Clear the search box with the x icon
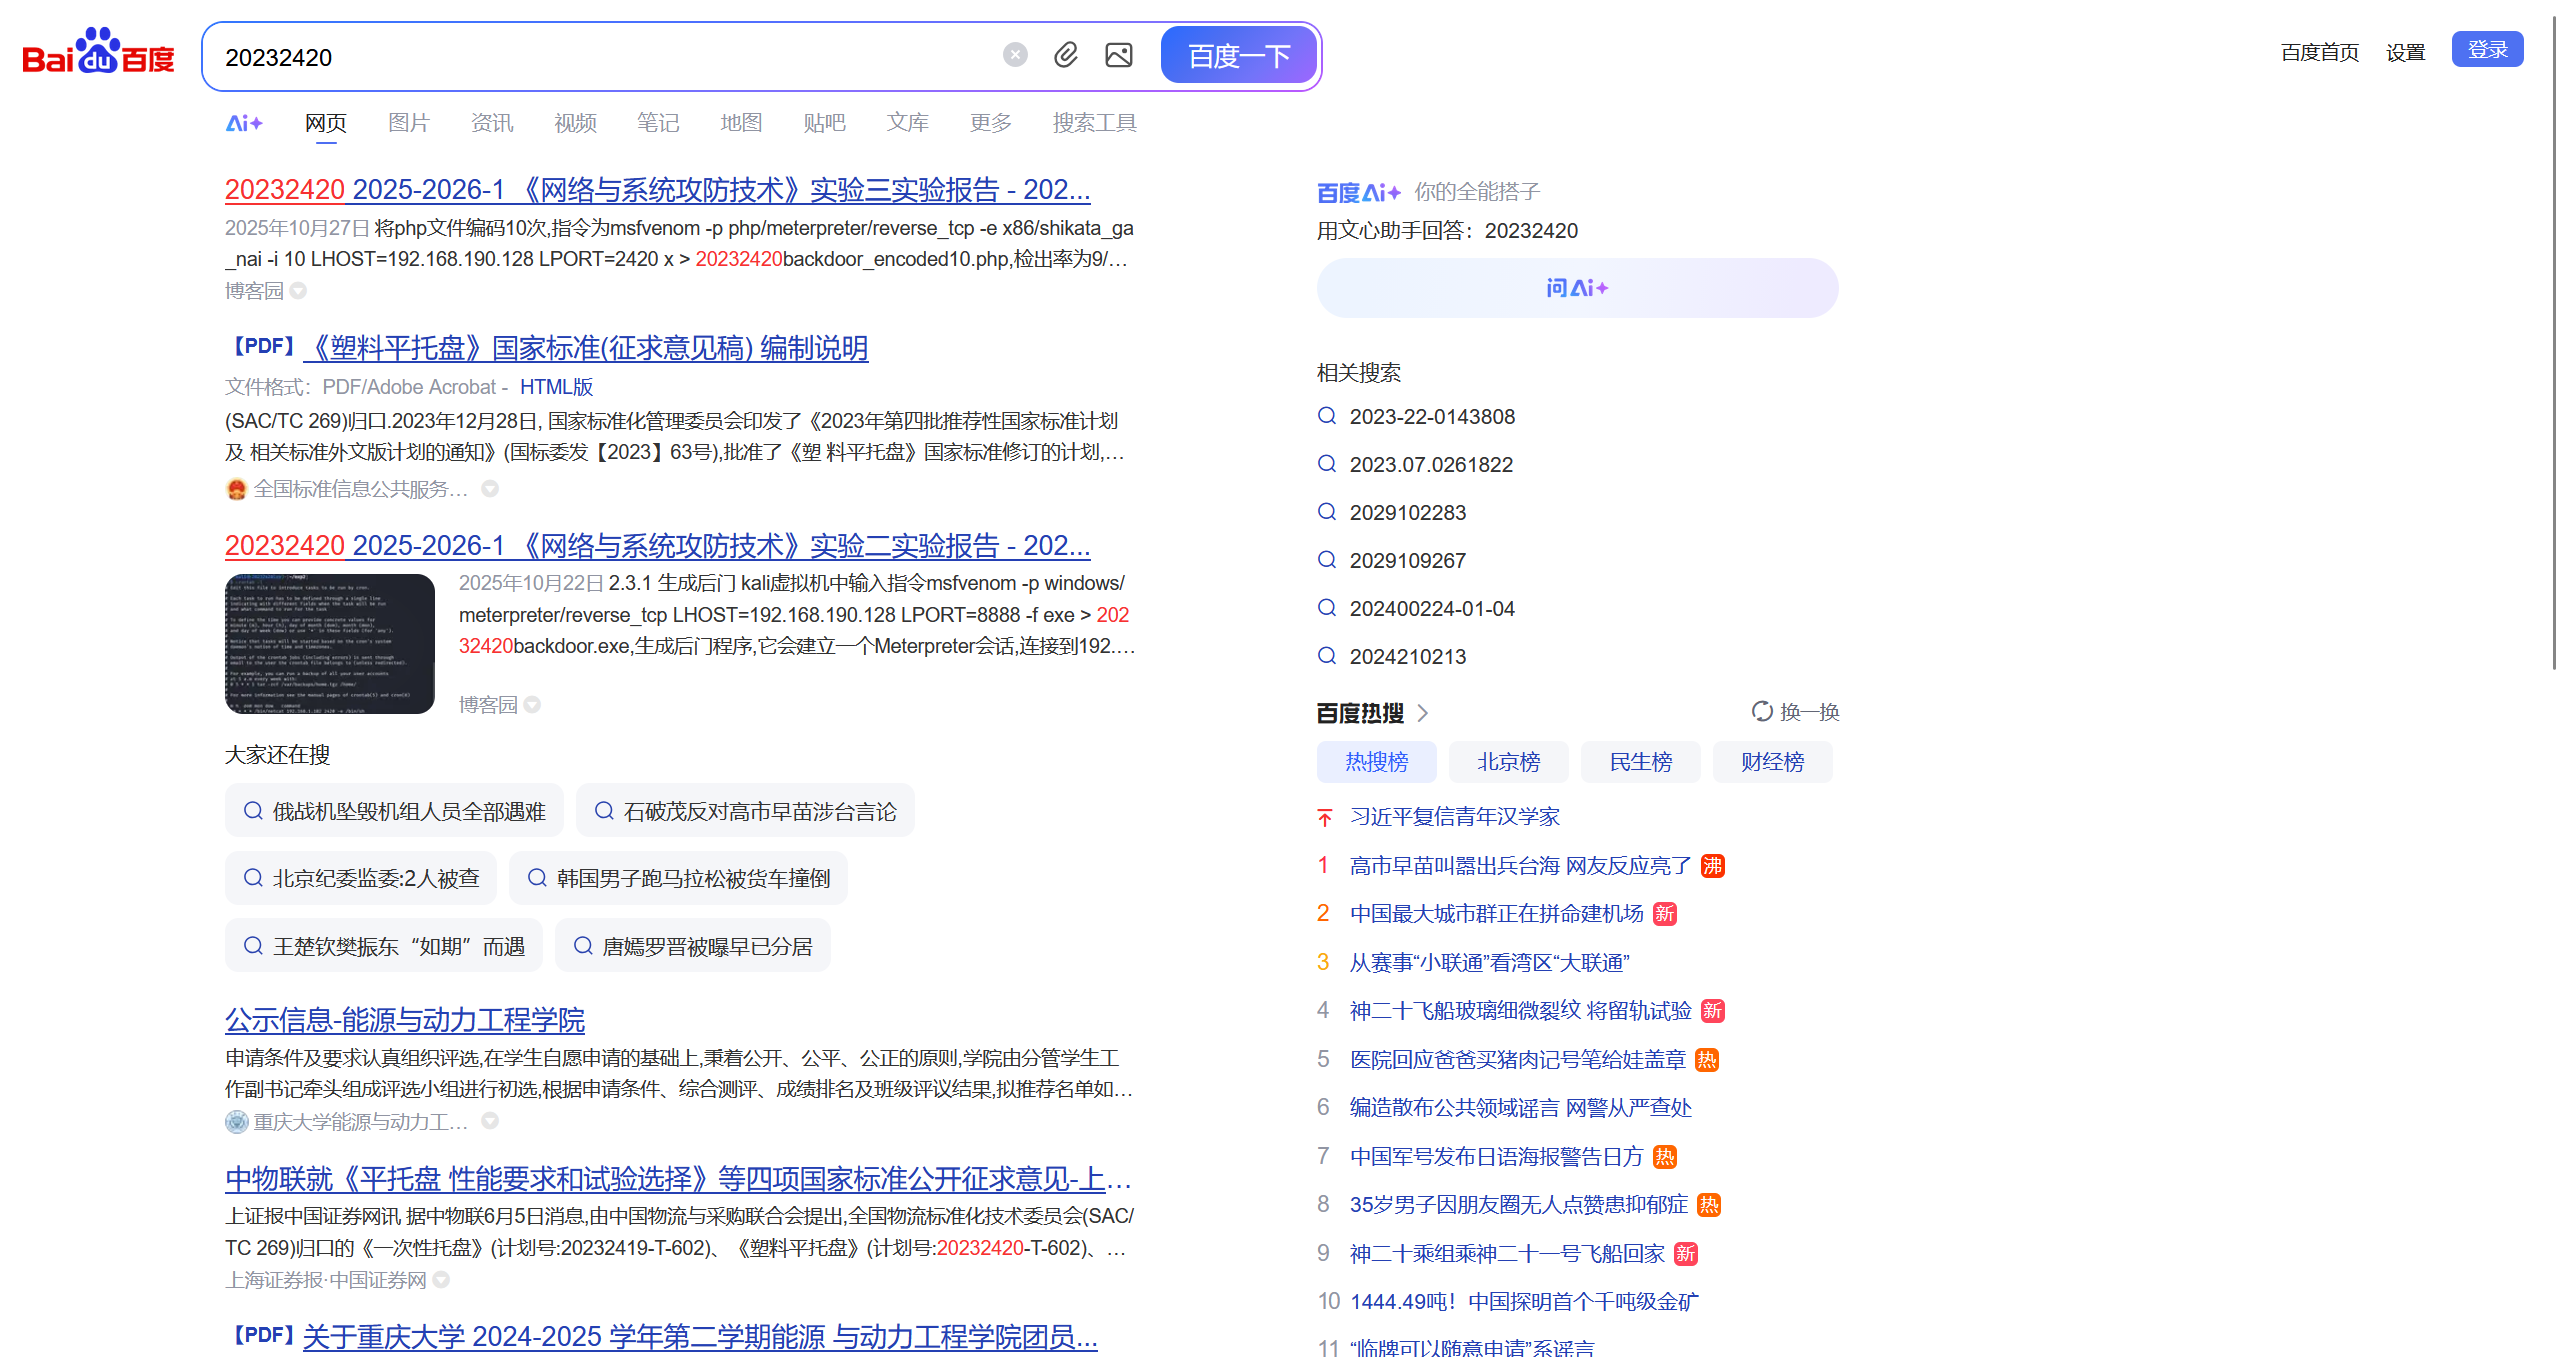 (1014, 55)
